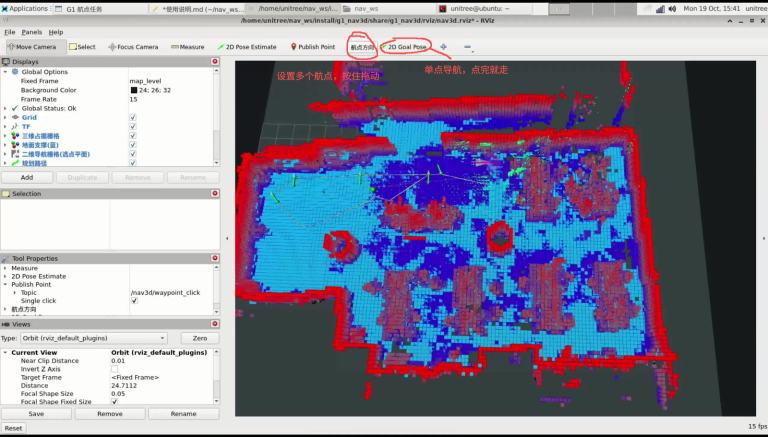The height and width of the screenshot is (437, 768).
Task: Click the Add display button
Action: point(27,177)
